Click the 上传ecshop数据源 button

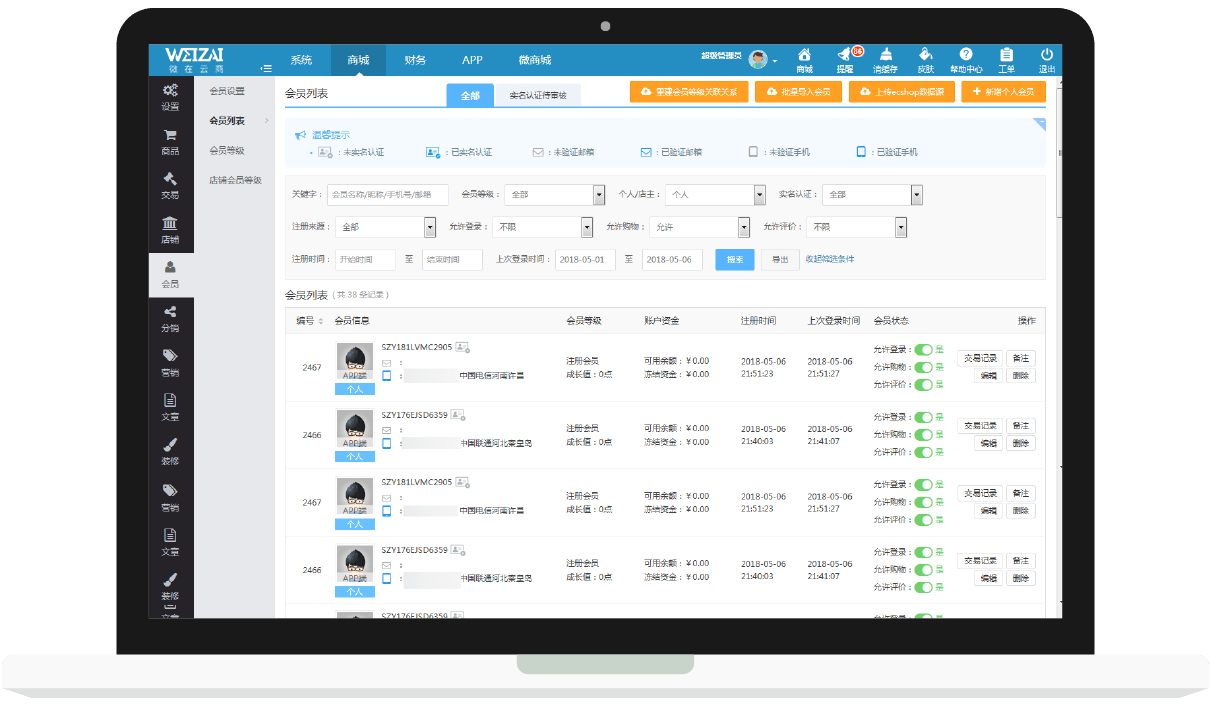point(902,91)
